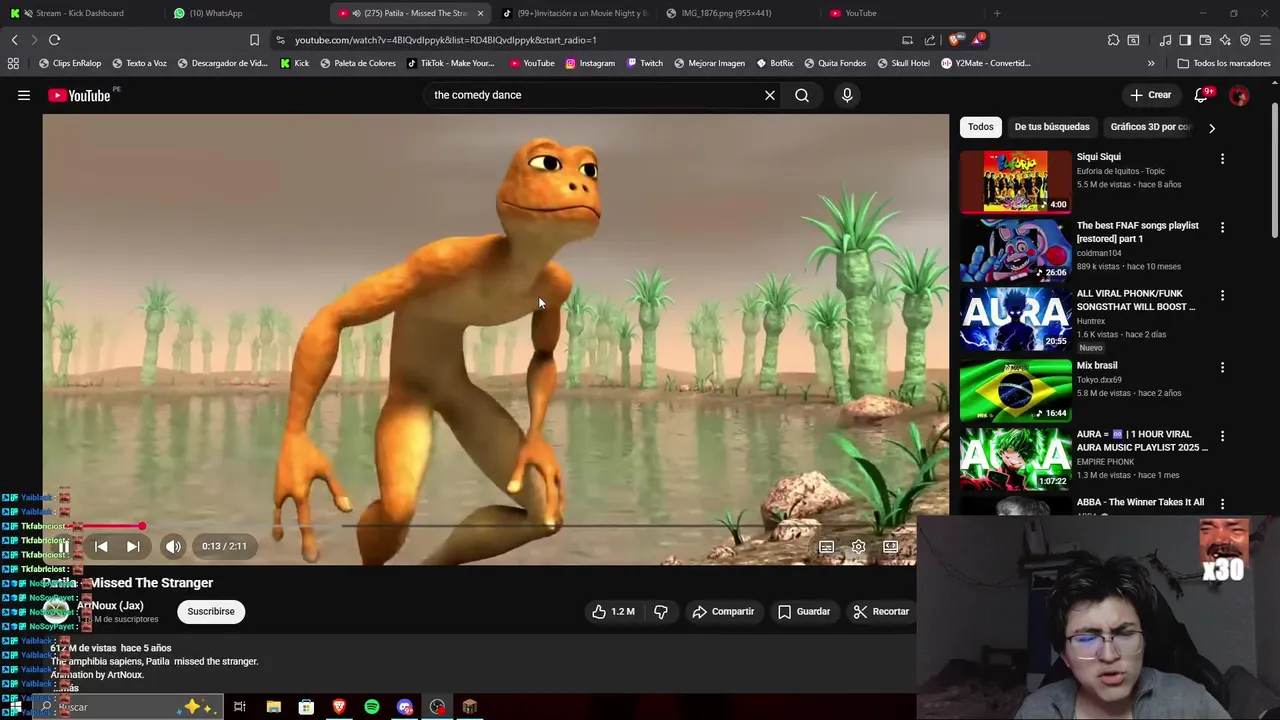Open the browser extensions puzzle icon

[1113, 40]
